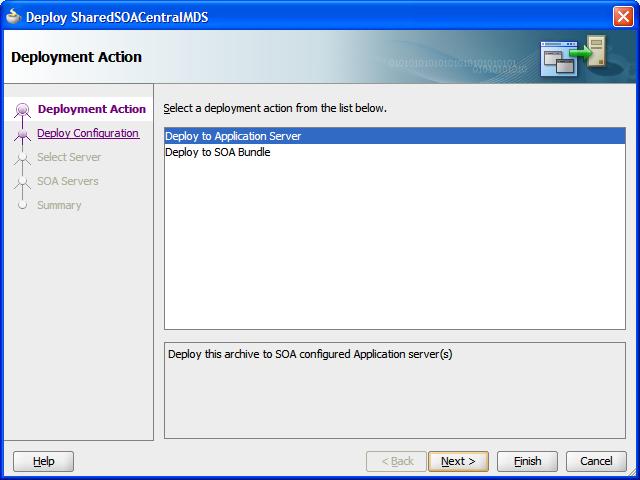
Task: Click the Select Server step label
Action: [x=69, y=157]
